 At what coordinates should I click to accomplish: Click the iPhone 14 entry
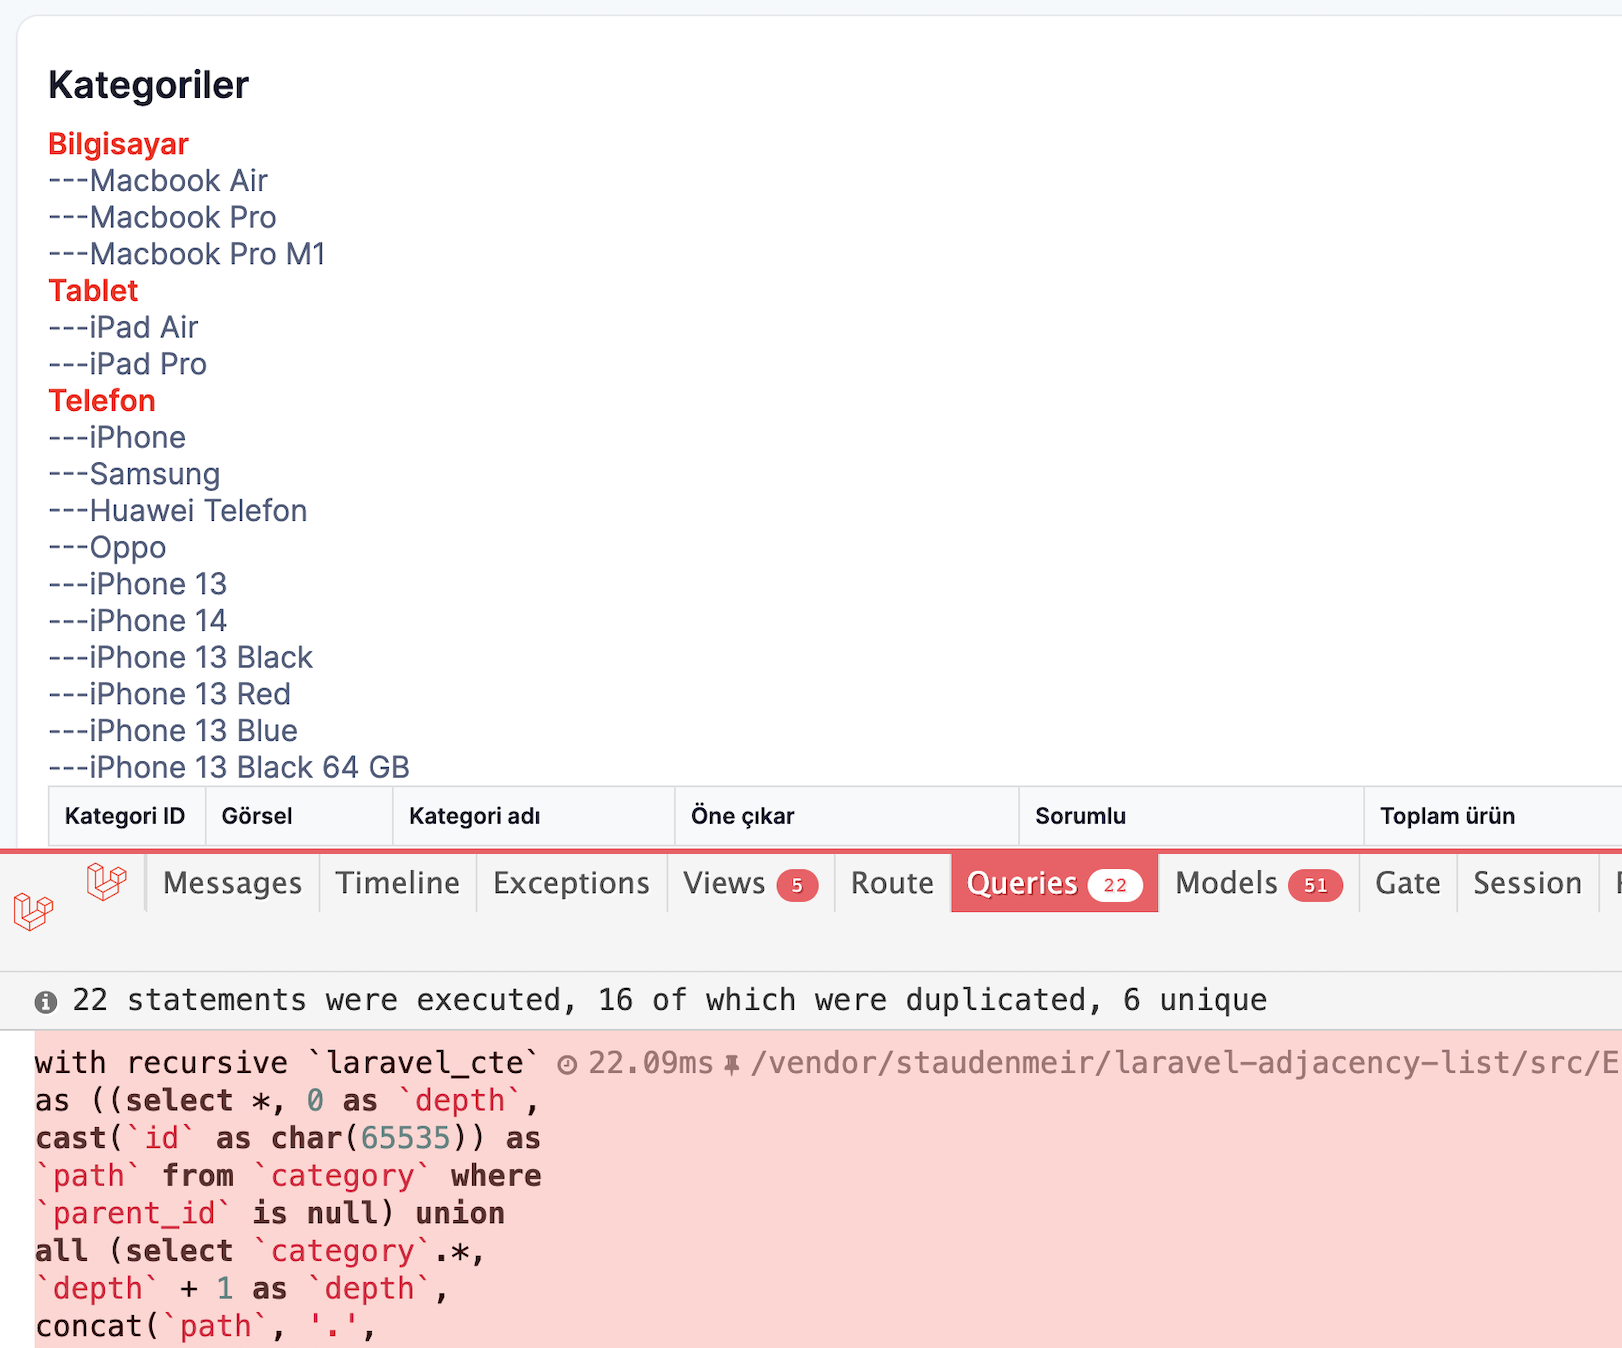click(x=138, y=621)
